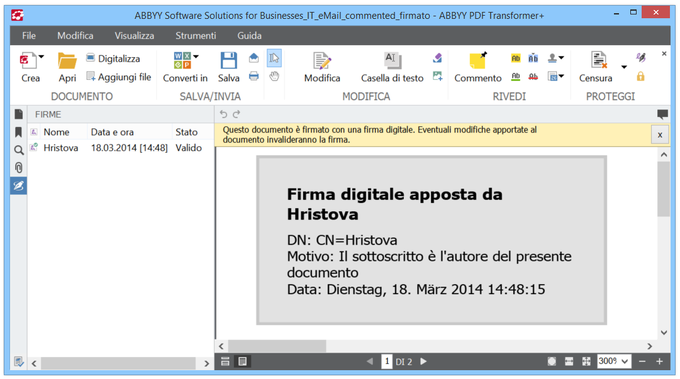Click the add image icon
680x379 pixels.
pyautogui.click(x=437, y=76)
